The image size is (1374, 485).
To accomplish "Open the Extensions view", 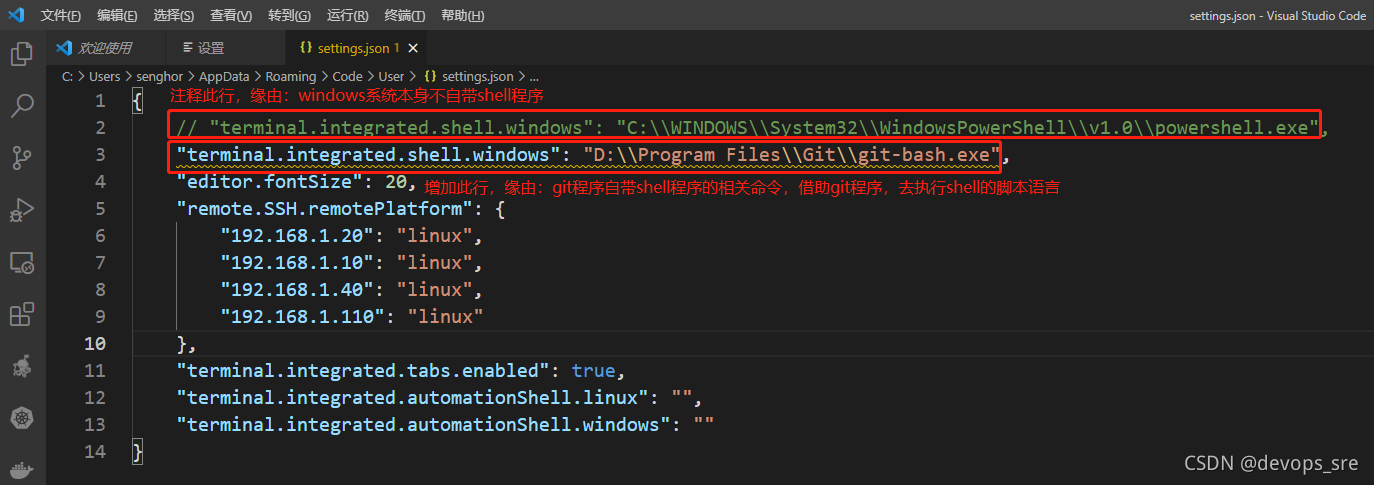I will pyautogui.click(x=22, y=315).
